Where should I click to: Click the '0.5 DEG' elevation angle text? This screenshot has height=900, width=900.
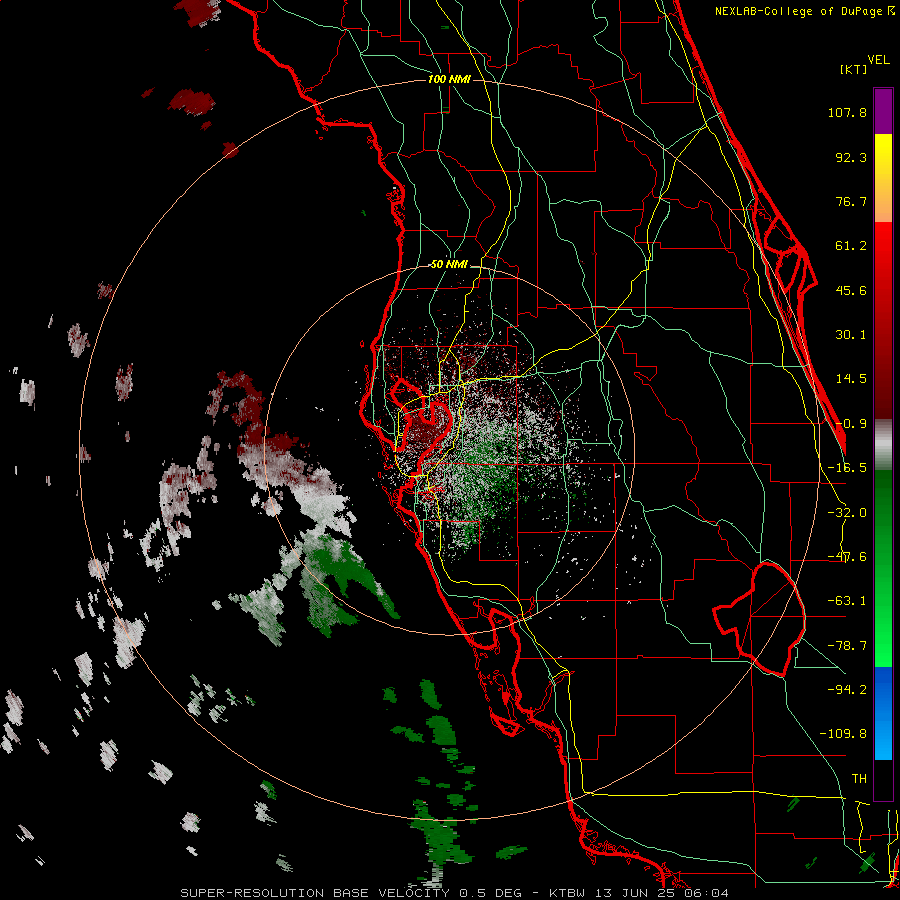pos(491,893)
